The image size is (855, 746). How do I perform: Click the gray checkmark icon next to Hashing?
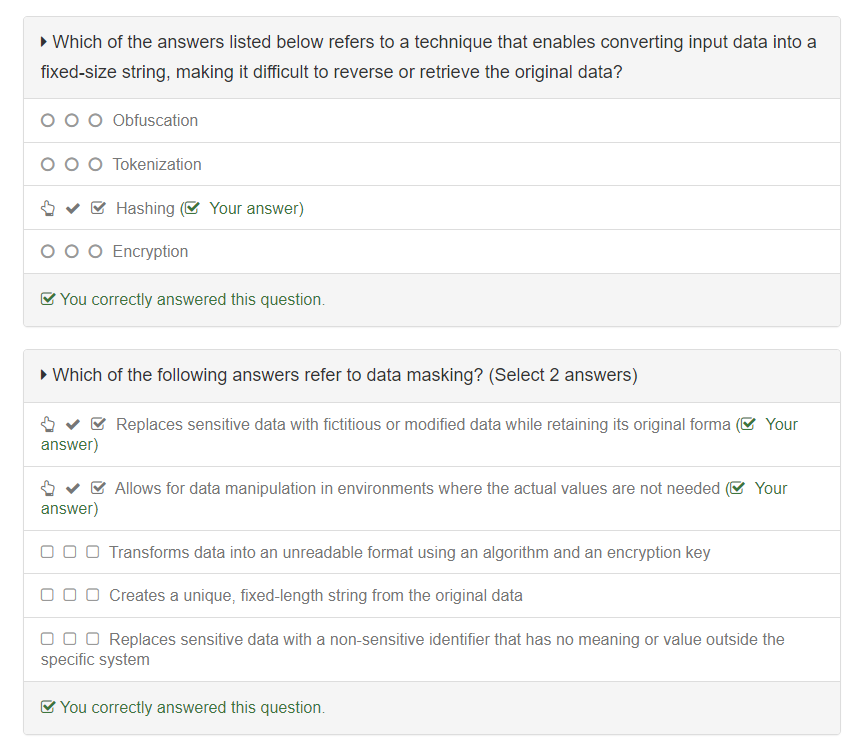[x=72, y=208]
